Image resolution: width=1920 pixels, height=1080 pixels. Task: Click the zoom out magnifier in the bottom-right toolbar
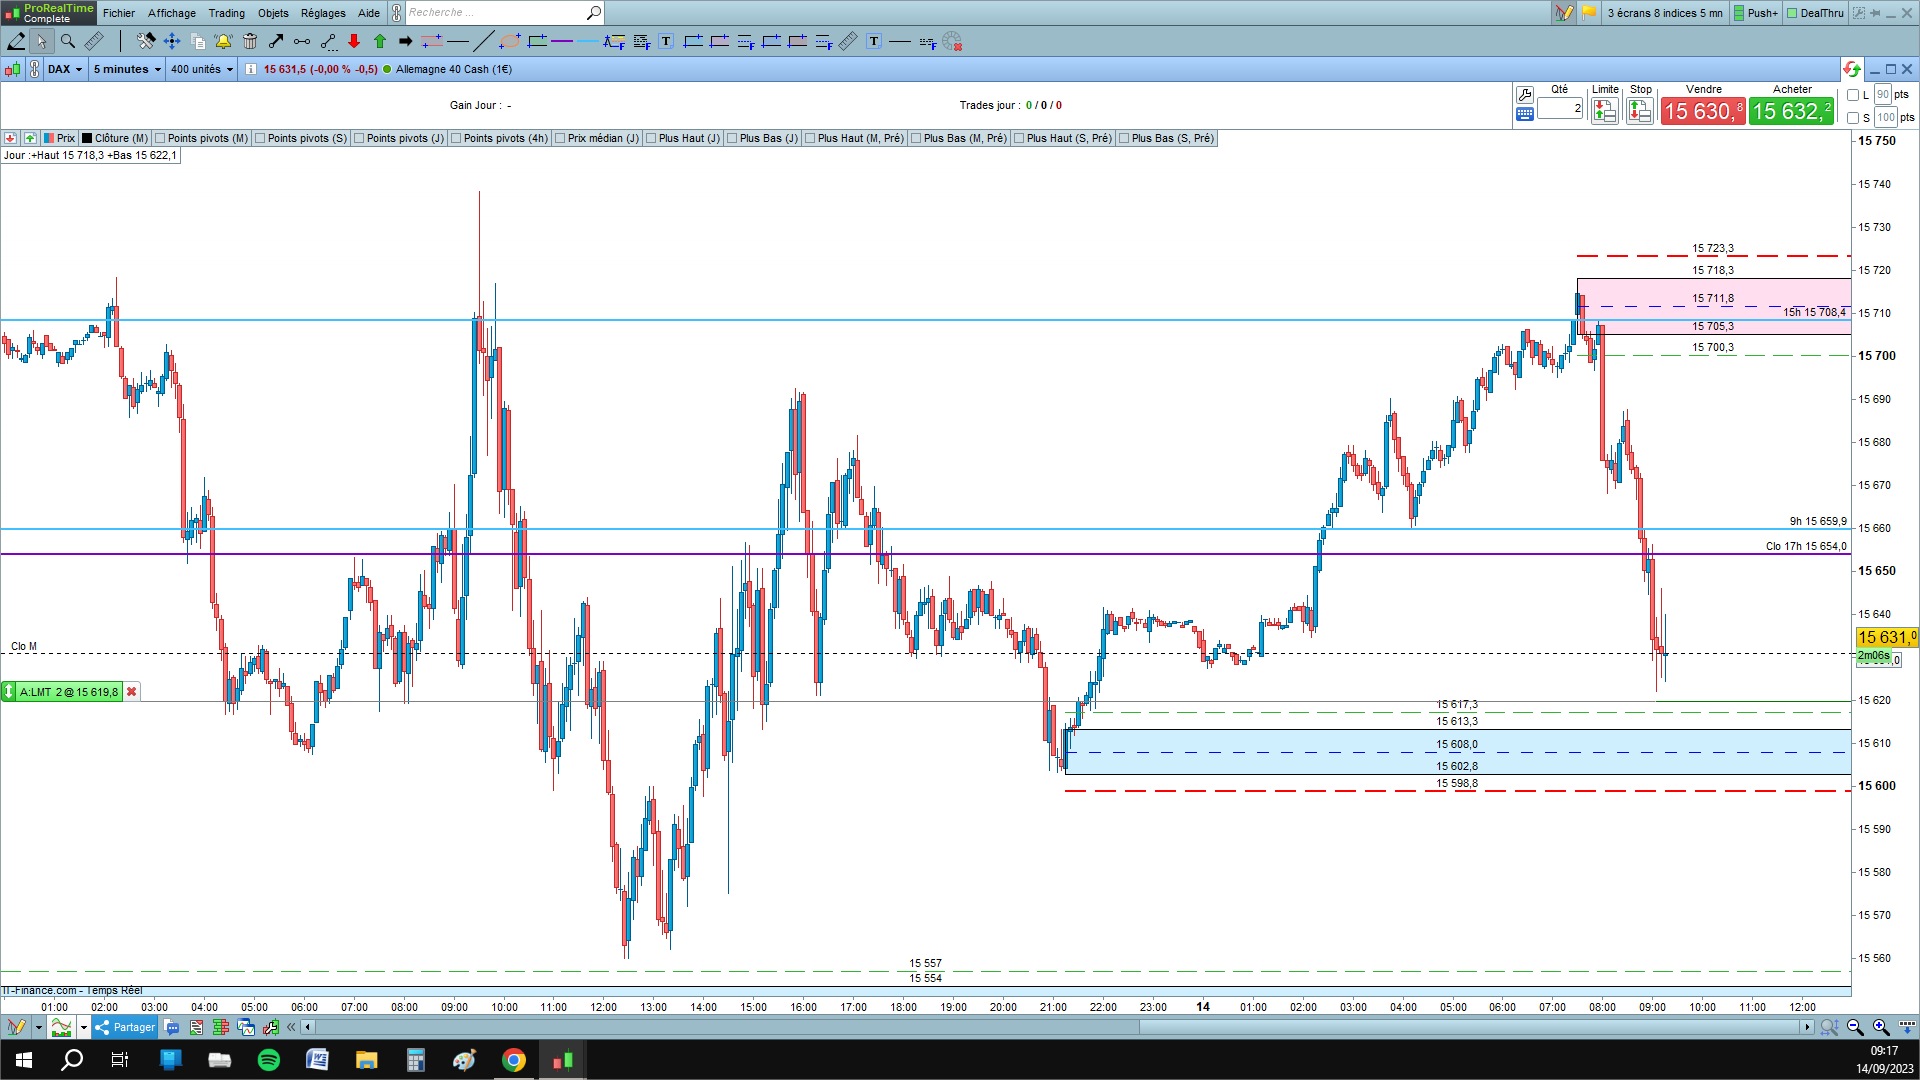click(1855, 1027)
